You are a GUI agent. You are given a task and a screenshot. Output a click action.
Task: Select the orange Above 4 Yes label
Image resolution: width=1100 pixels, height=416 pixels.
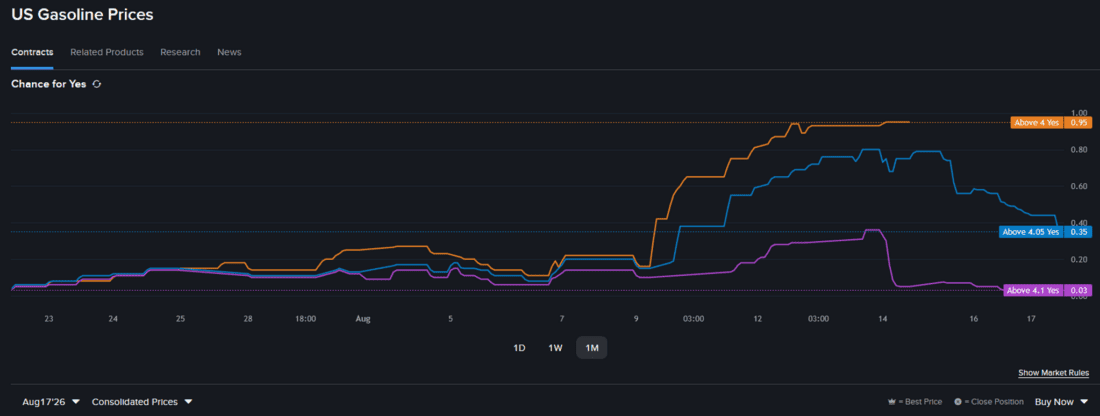coord(1036,122)
